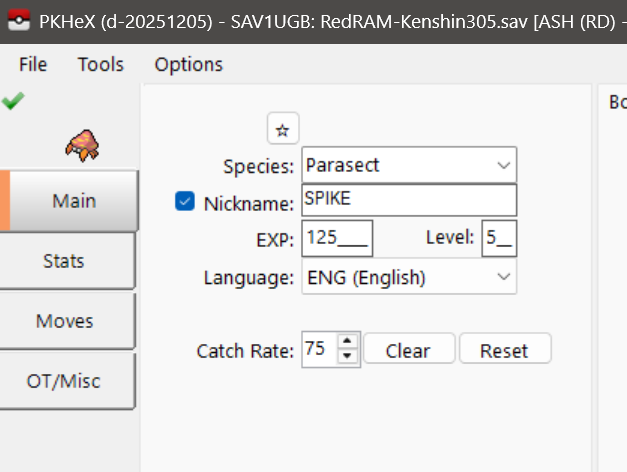Go to the OT/Misc tab
The image size is (627, 472).
coord(64,381)
